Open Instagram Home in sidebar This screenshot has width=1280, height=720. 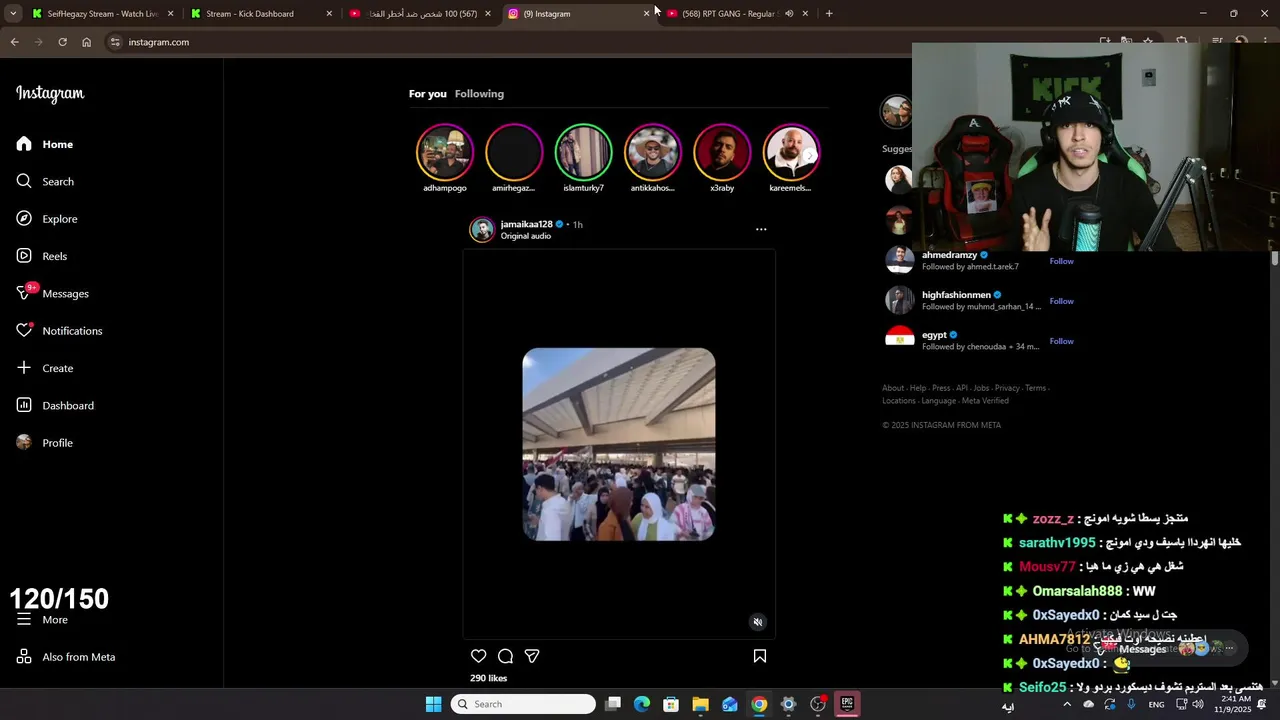coord(45,144)
